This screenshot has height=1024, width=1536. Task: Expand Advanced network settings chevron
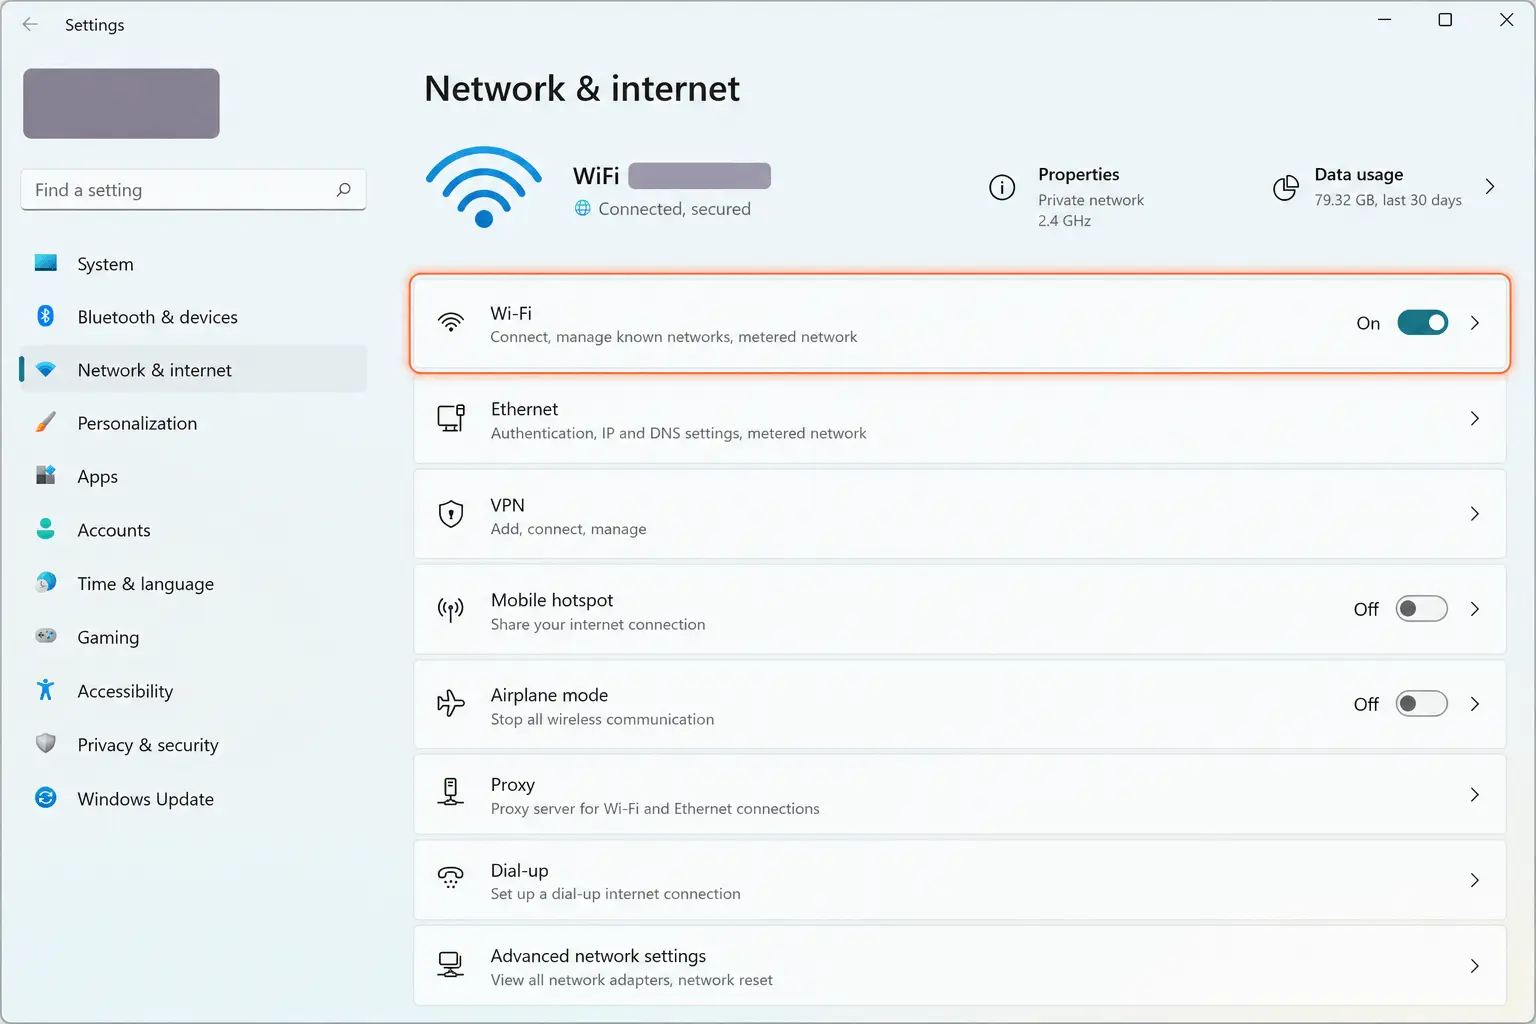click(x=1475, y=966)
